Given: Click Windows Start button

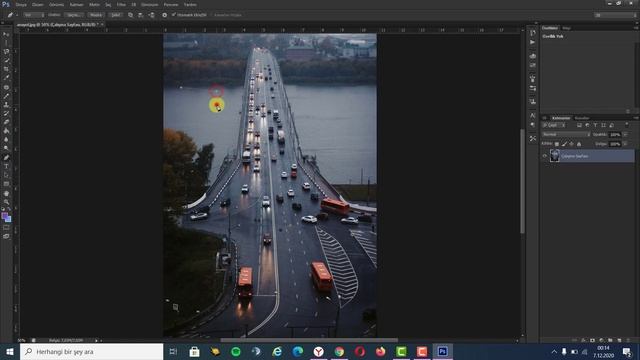Looking at the screenshot, I should pyautogui.click(x=10, y=351).
